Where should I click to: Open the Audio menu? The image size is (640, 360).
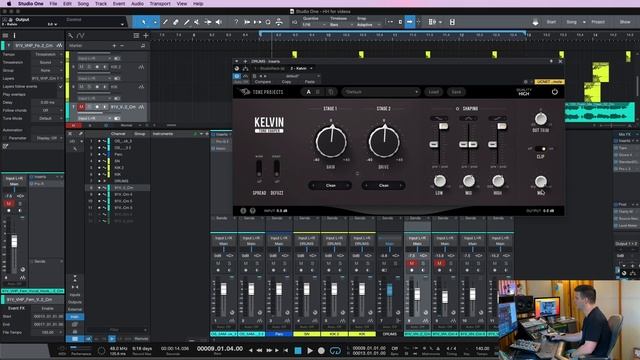pos(137,4)
